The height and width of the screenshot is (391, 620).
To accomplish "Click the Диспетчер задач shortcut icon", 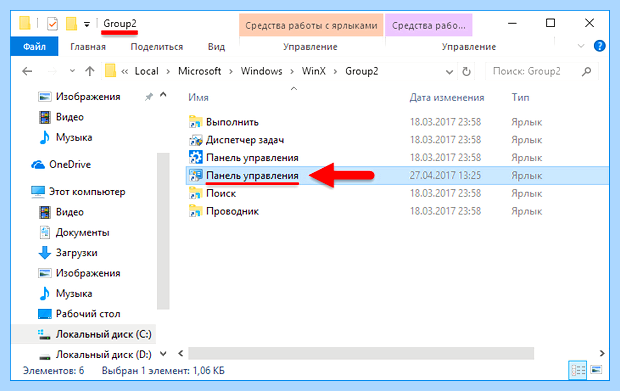I will pyautogui.click(x=195, y=140).
